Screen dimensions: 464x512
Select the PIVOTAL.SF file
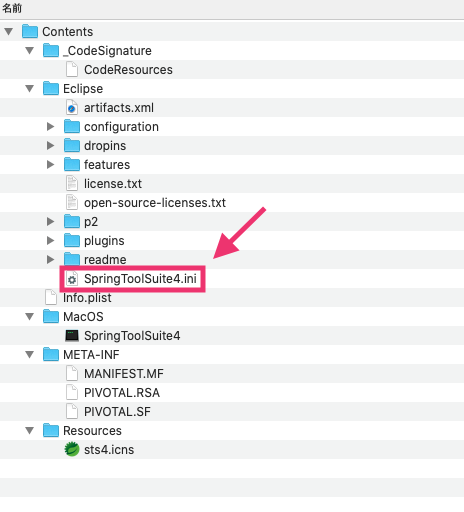tap(117, 412)
